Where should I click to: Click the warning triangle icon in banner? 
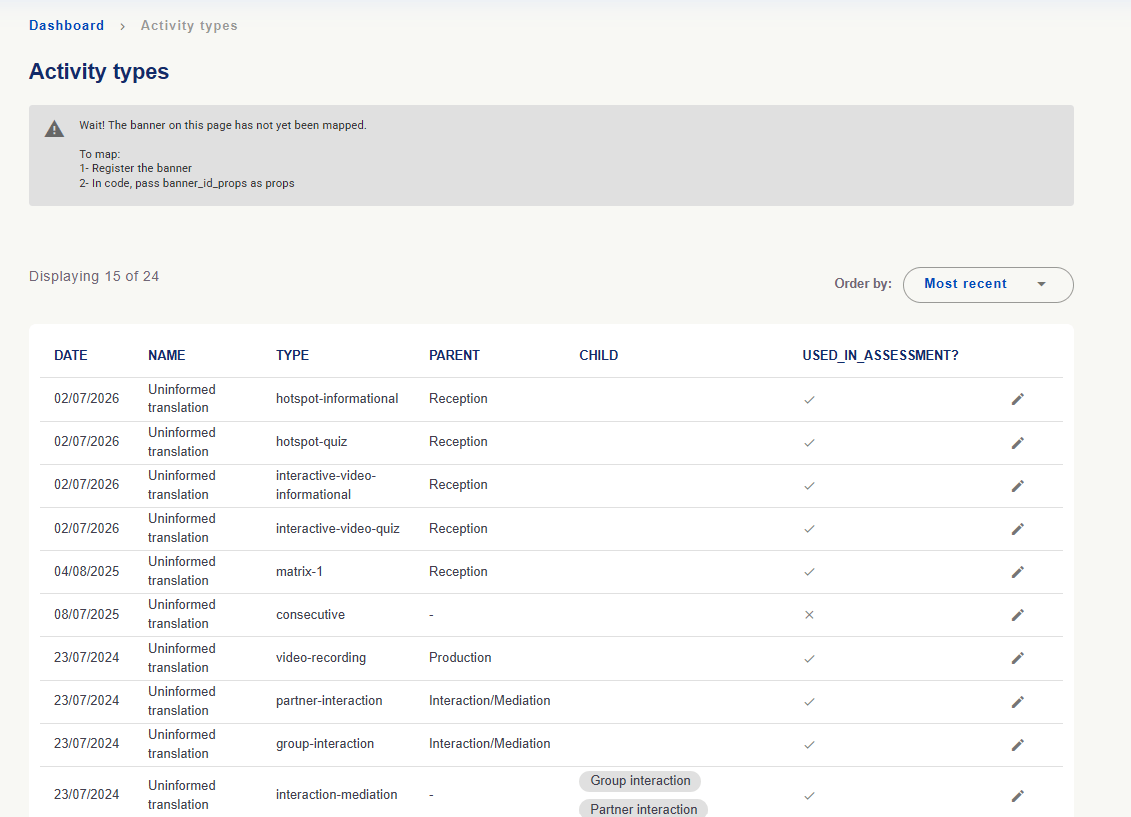(x=54, y=129)
